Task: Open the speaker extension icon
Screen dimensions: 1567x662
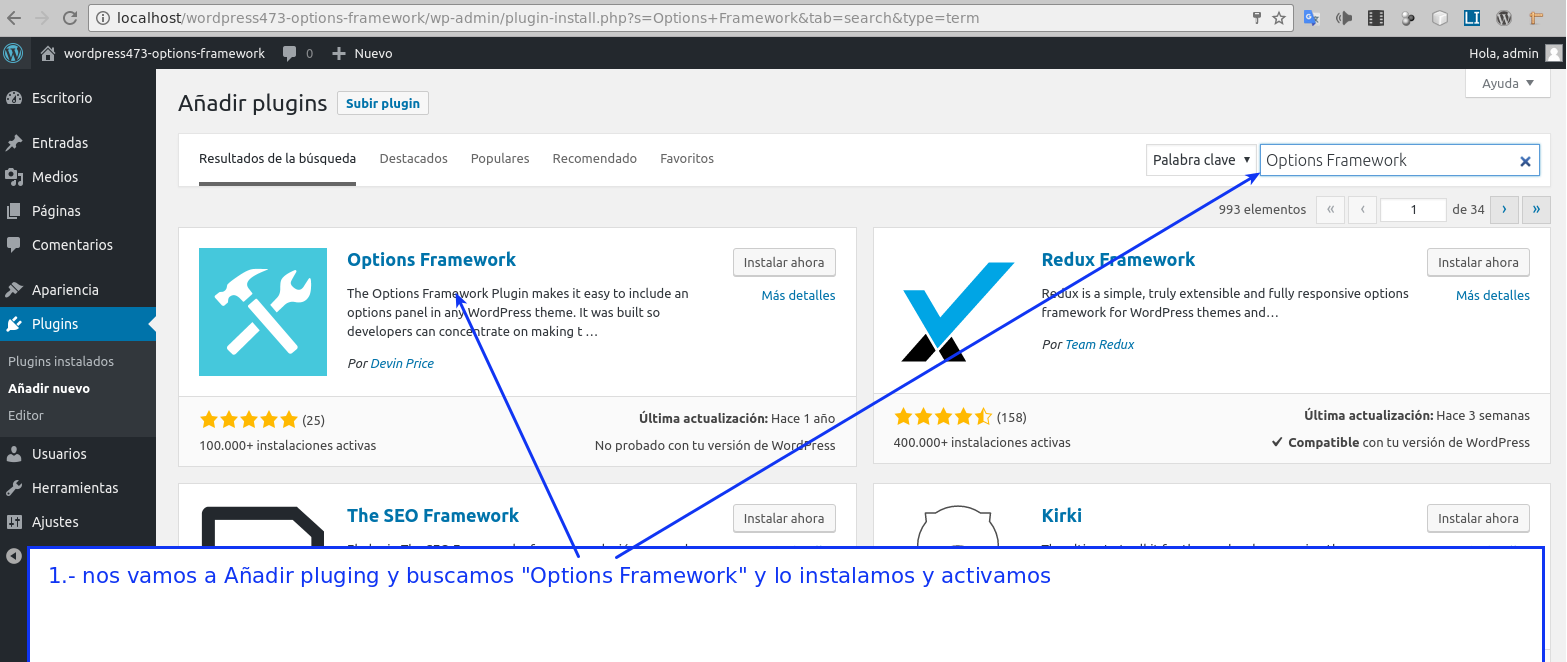Action: pos(1344,18)
